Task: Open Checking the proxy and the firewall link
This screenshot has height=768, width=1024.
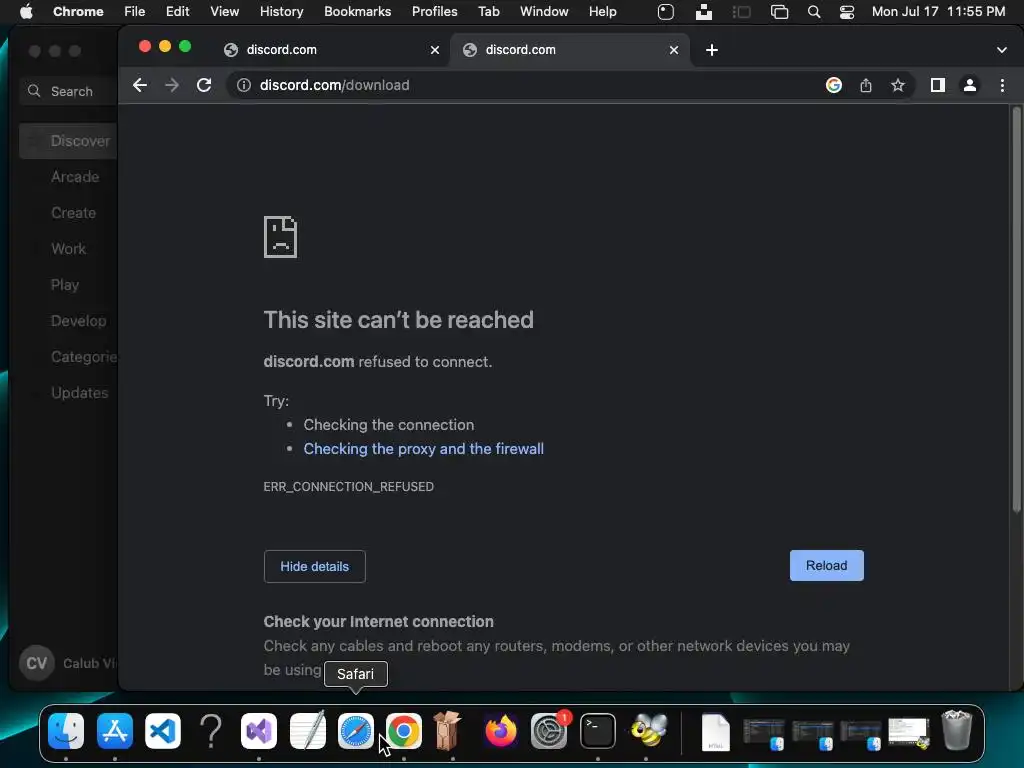Action: (x=423, y=449)
